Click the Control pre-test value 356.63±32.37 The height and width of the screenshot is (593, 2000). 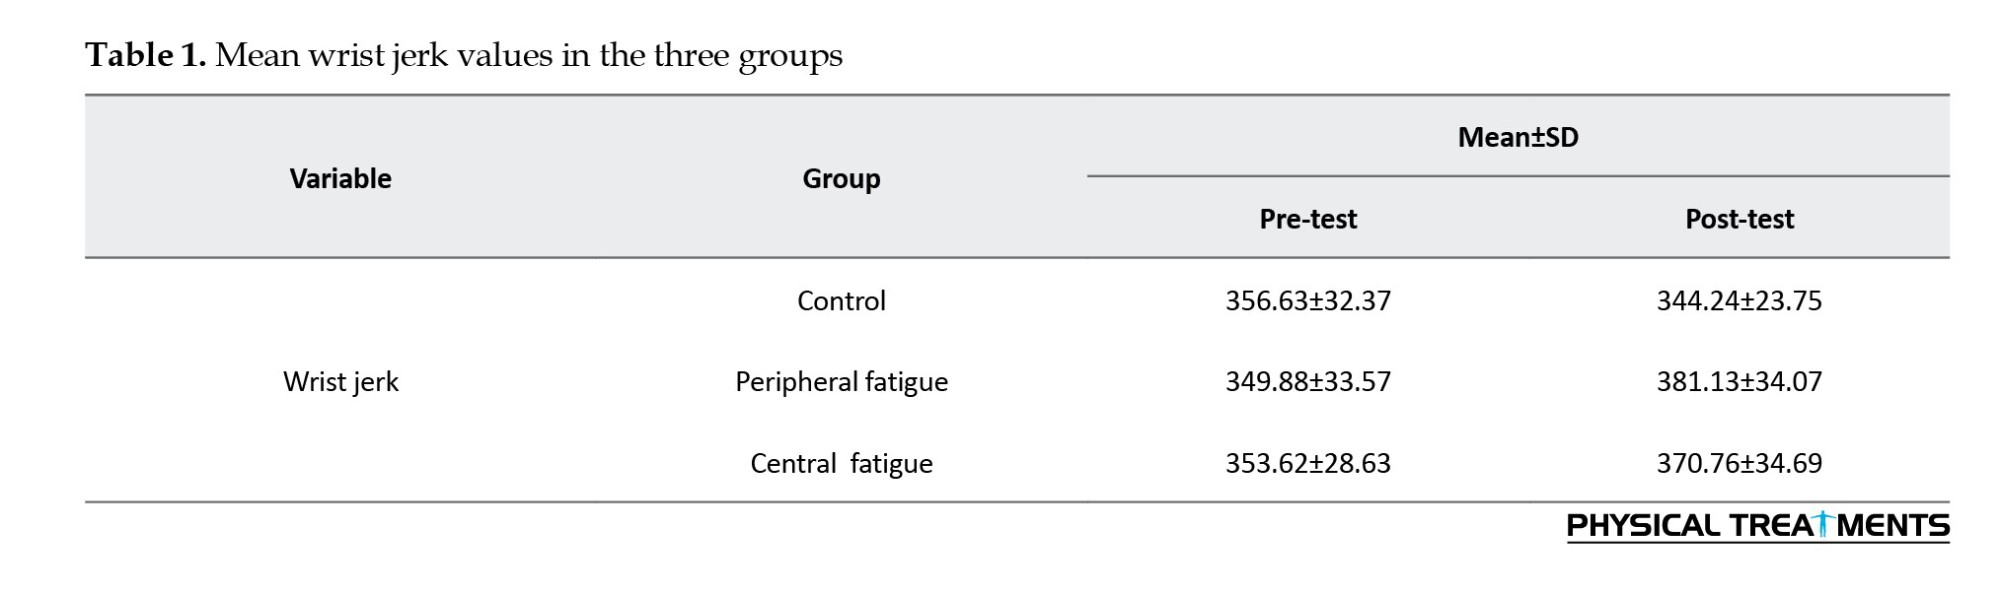pos(1307,300)
